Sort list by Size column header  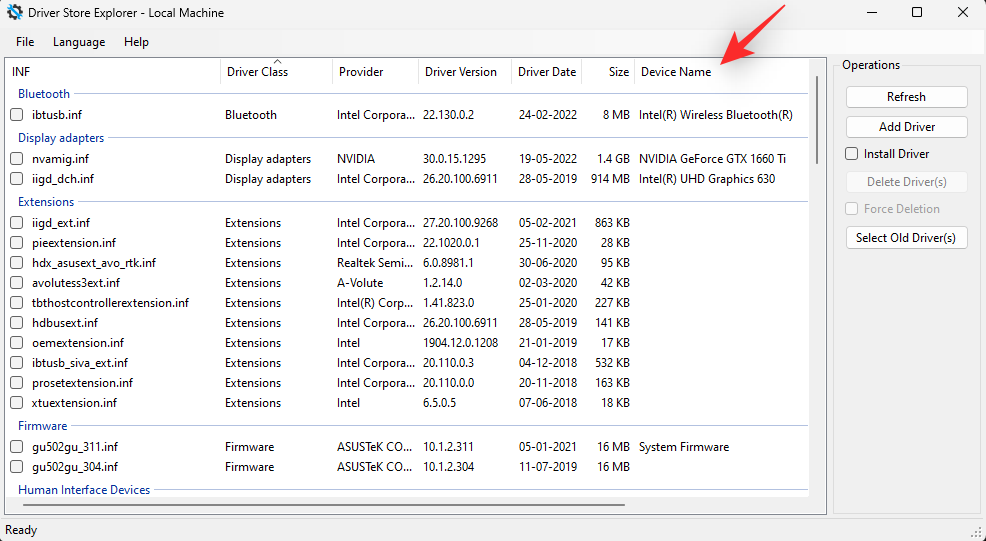coord(619,72)
